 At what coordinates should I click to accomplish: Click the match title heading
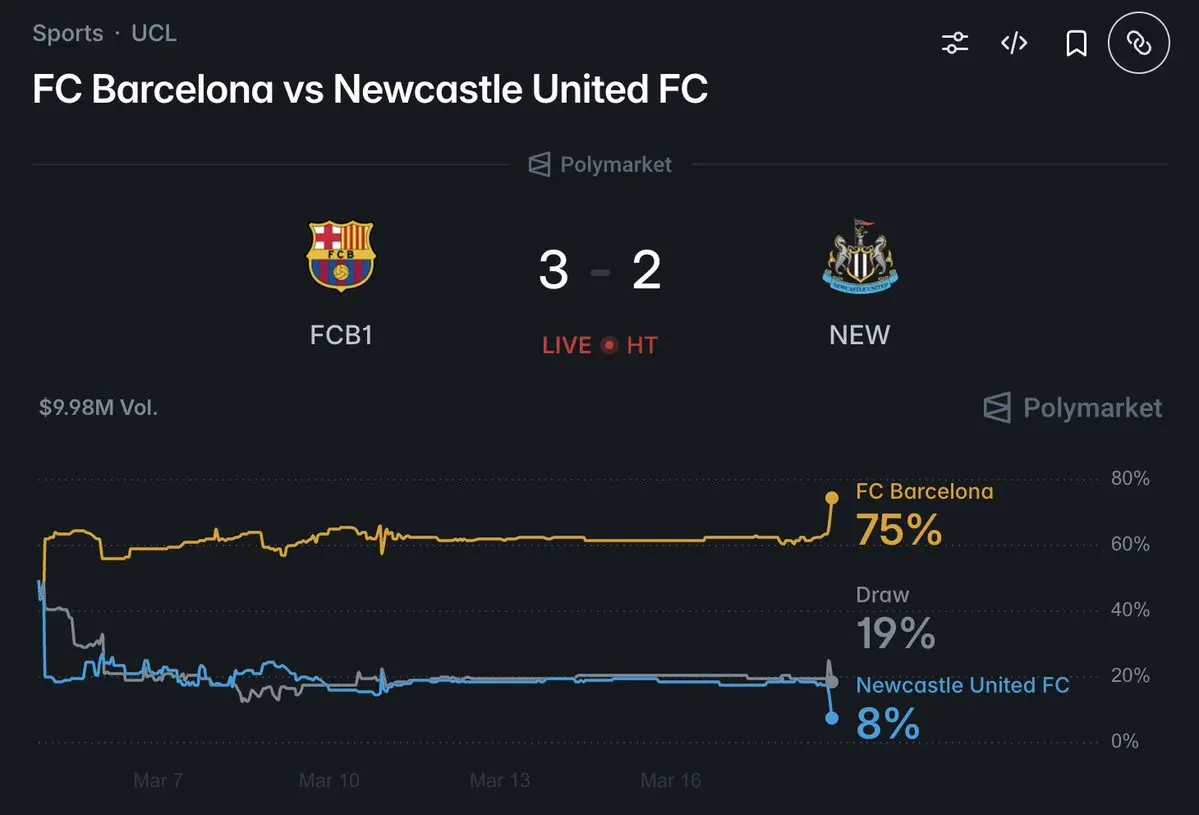[370, 89]
